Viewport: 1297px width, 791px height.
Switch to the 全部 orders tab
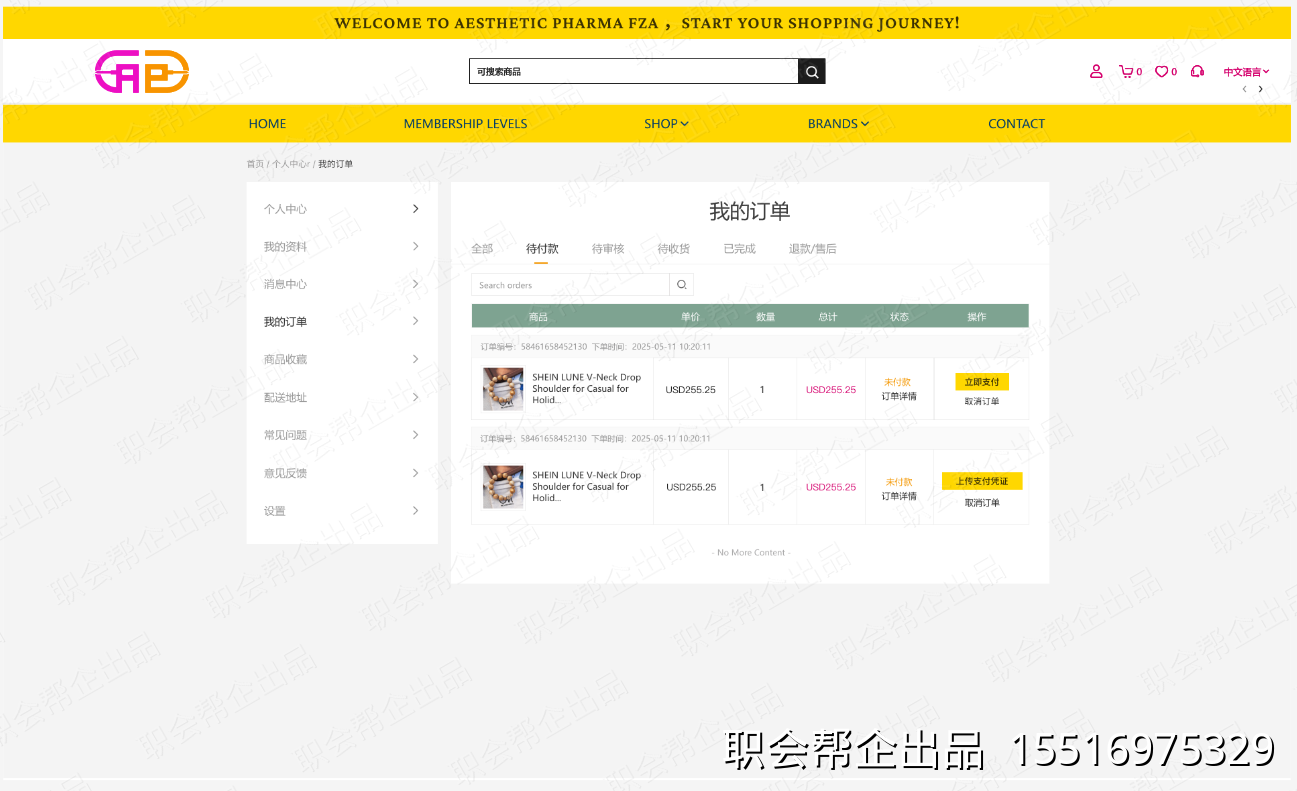482,249
